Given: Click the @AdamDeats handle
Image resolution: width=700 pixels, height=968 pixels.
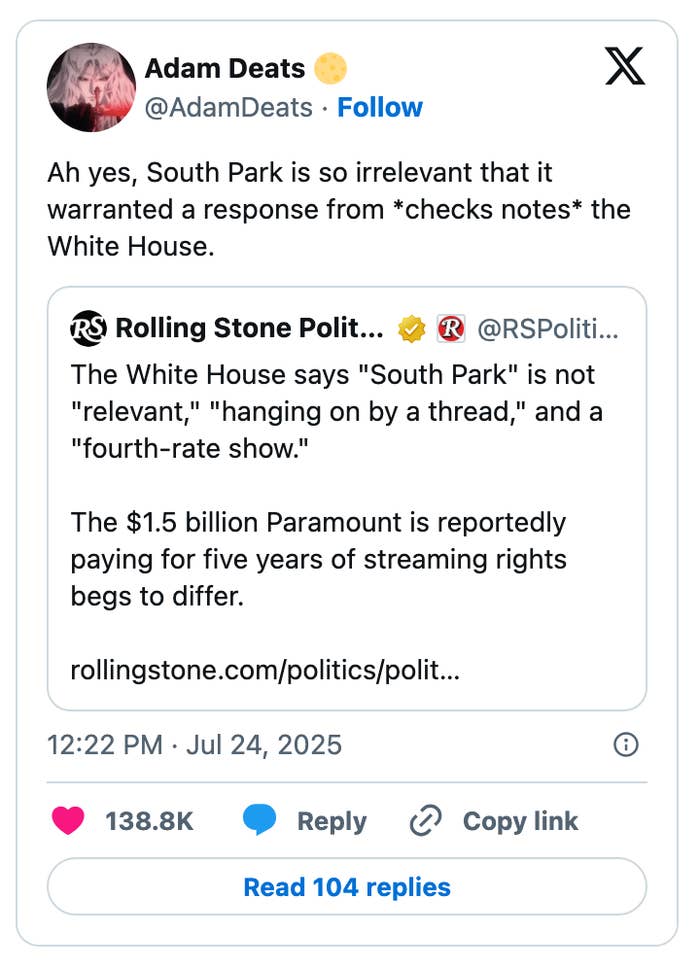Looking at the screenshot, I should [229, 107].
